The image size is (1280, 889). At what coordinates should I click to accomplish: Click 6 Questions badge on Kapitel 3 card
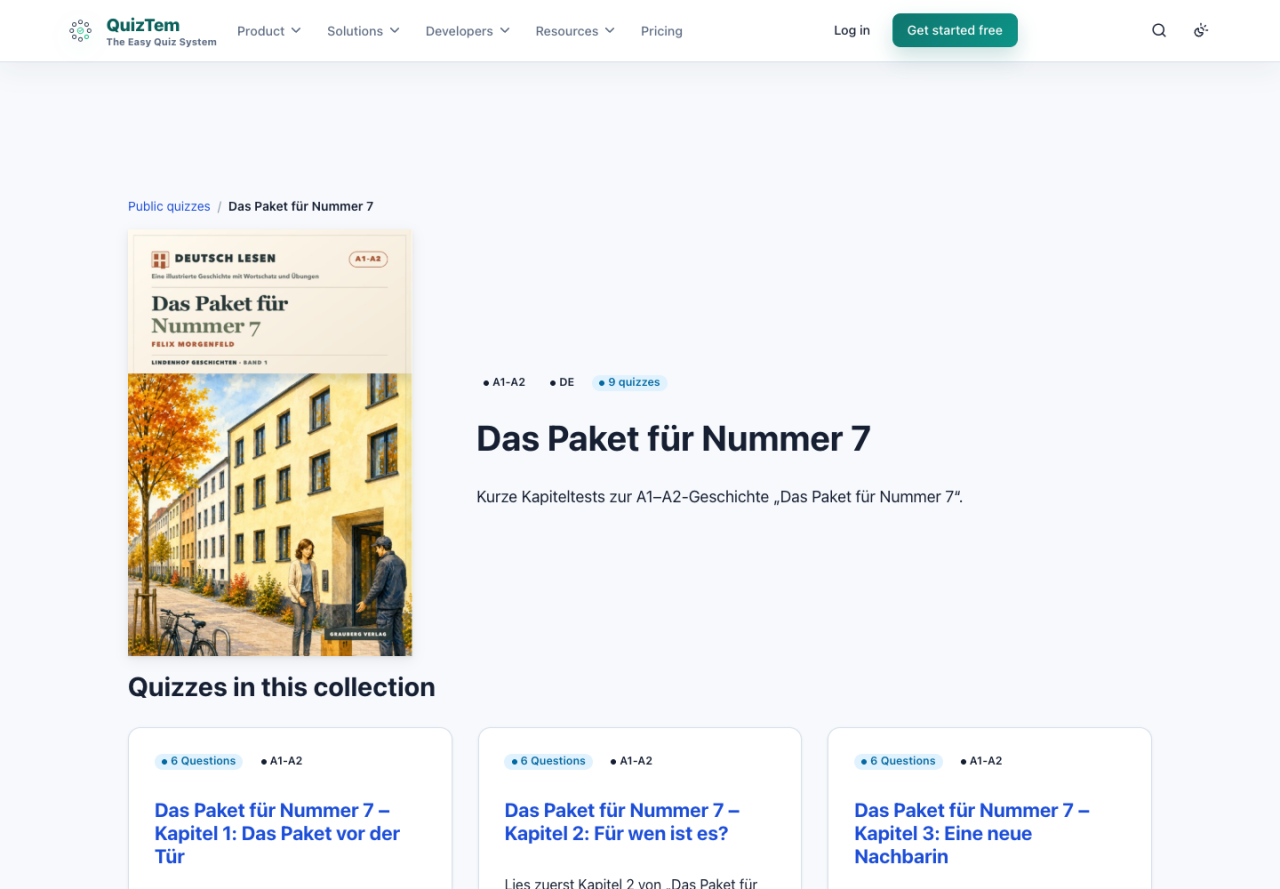[x=899, y=761]
